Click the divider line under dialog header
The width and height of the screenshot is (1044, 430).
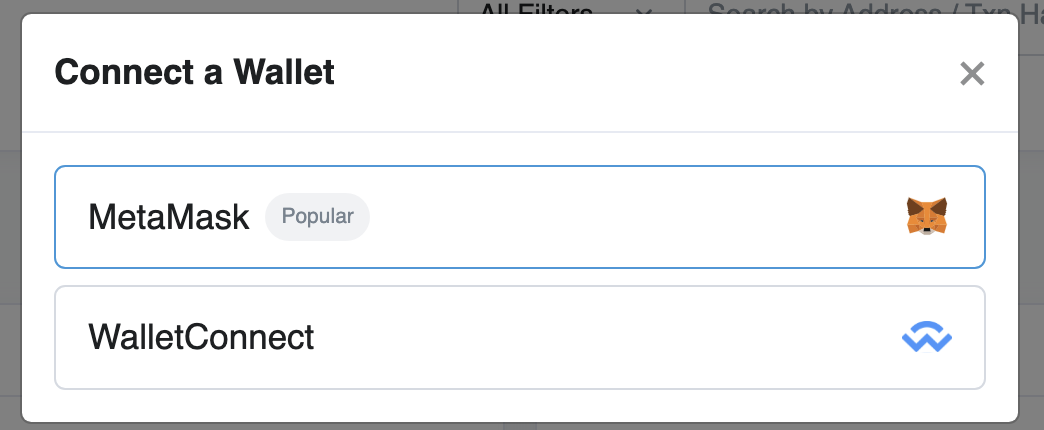[519, 132]
